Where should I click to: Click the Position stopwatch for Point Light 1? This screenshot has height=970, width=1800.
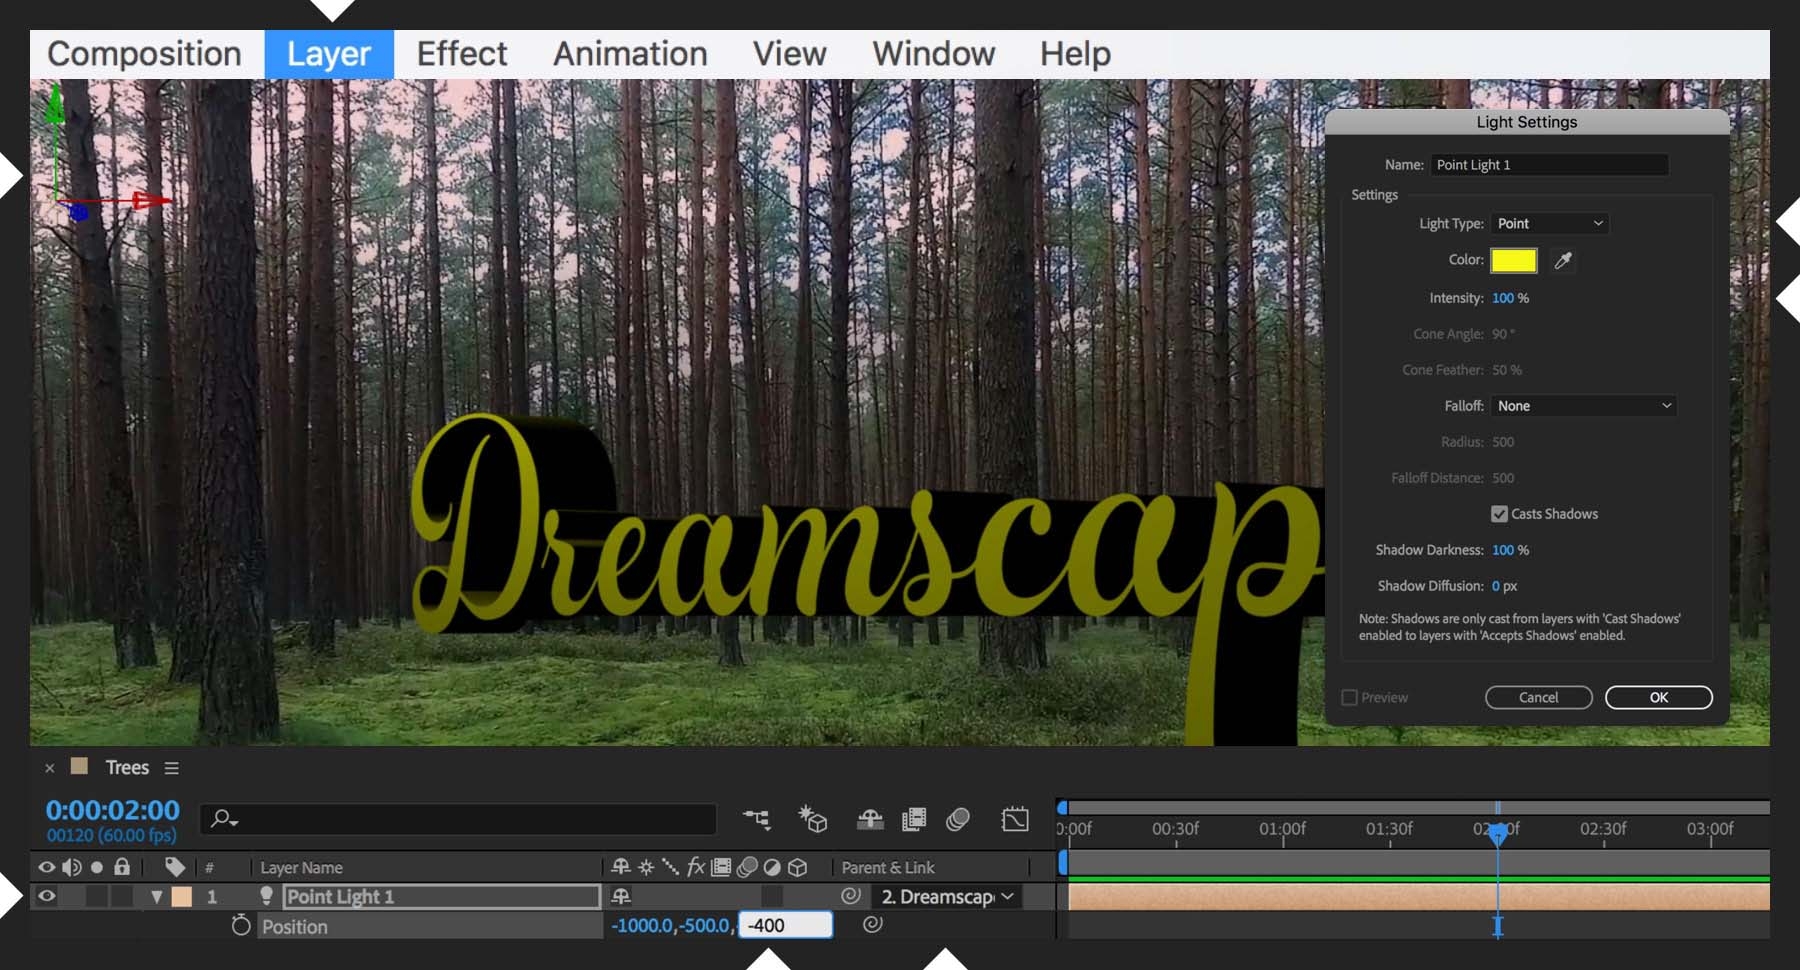pos(240,926)
